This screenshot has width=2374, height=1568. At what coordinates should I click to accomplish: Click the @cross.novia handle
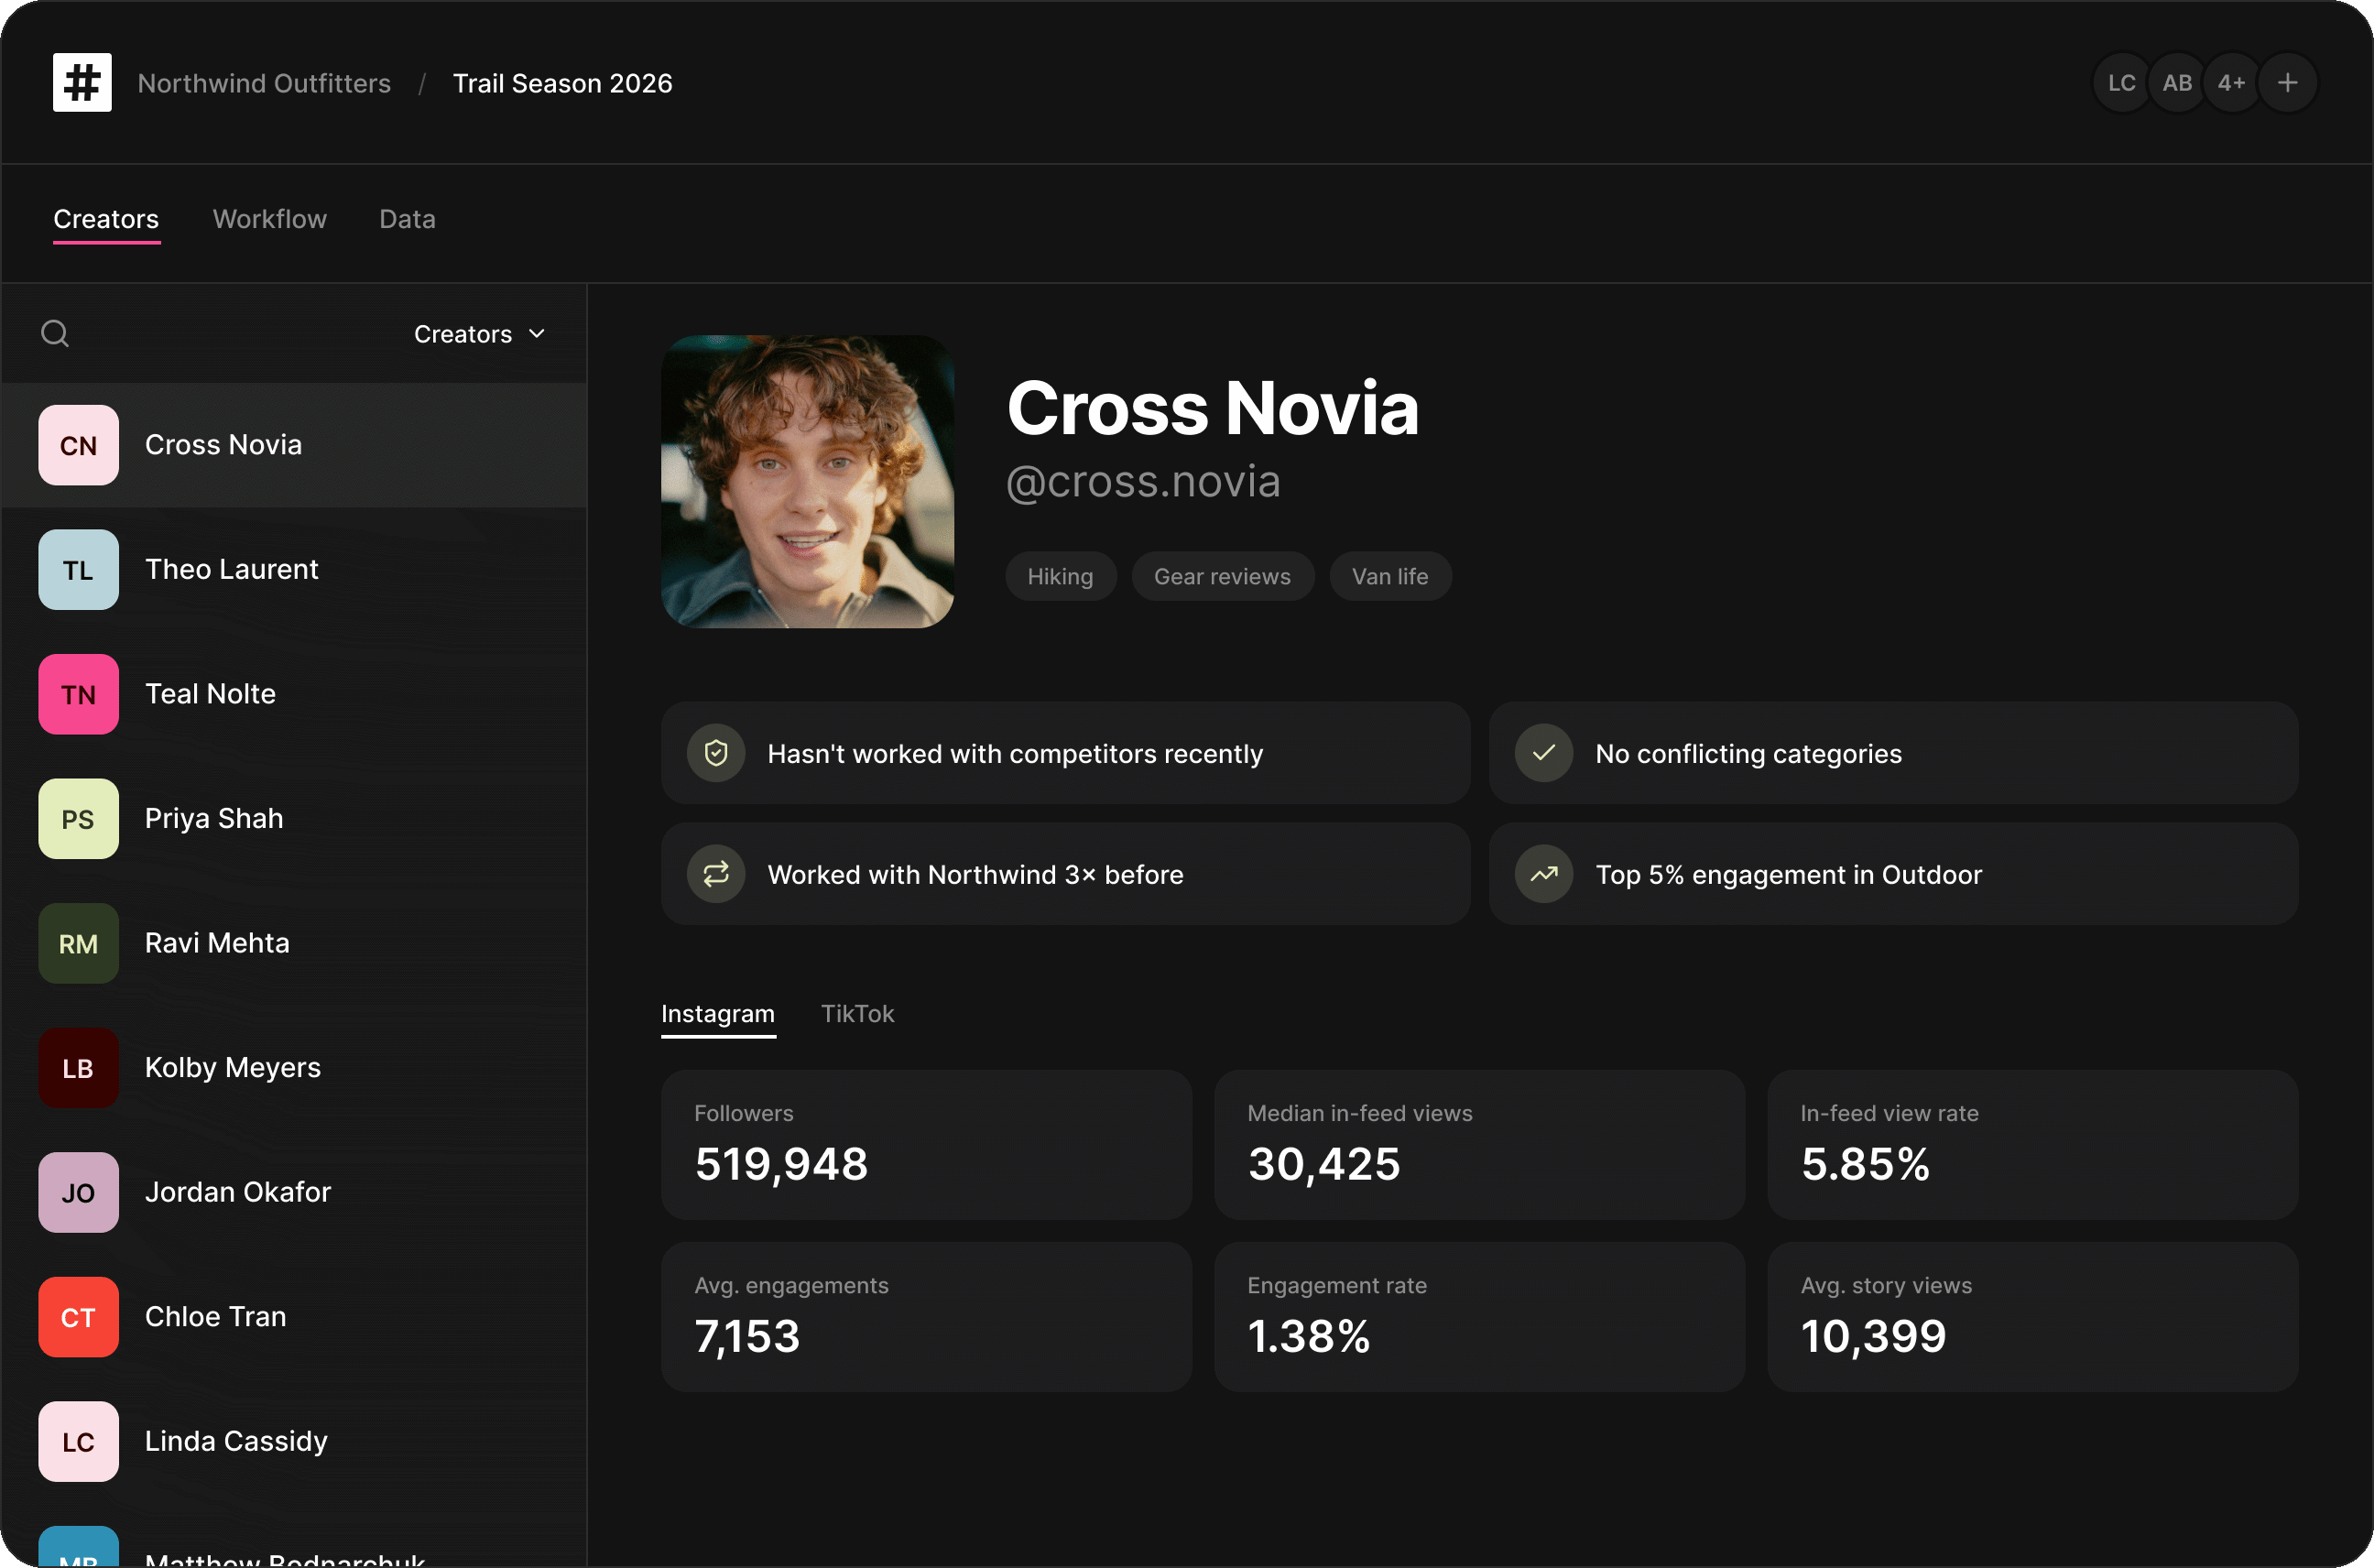(1143, 481)
